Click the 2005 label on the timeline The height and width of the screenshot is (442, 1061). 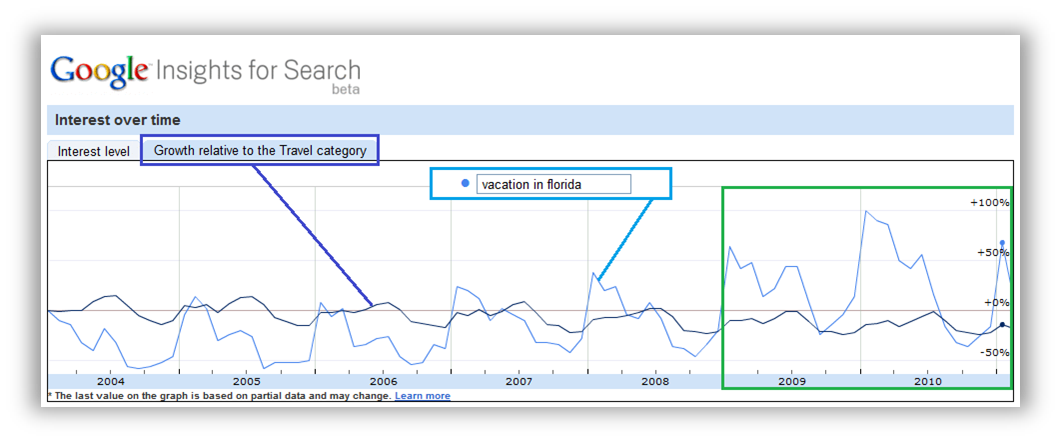pos(247,382)
